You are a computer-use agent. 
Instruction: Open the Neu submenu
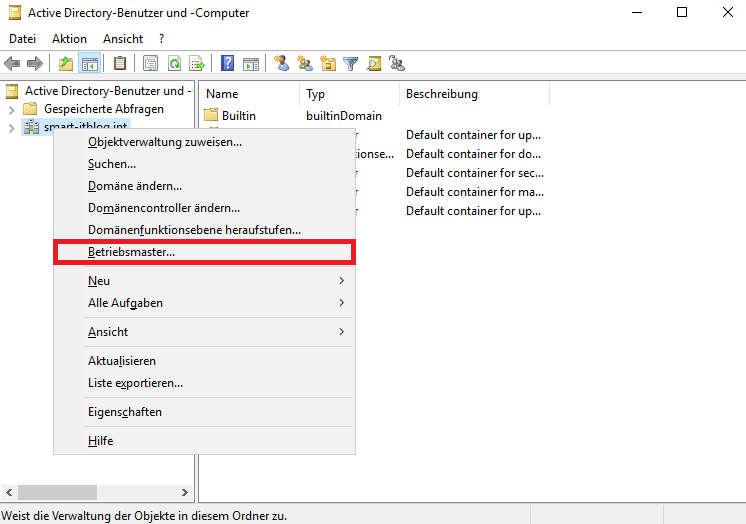point(99,281)
